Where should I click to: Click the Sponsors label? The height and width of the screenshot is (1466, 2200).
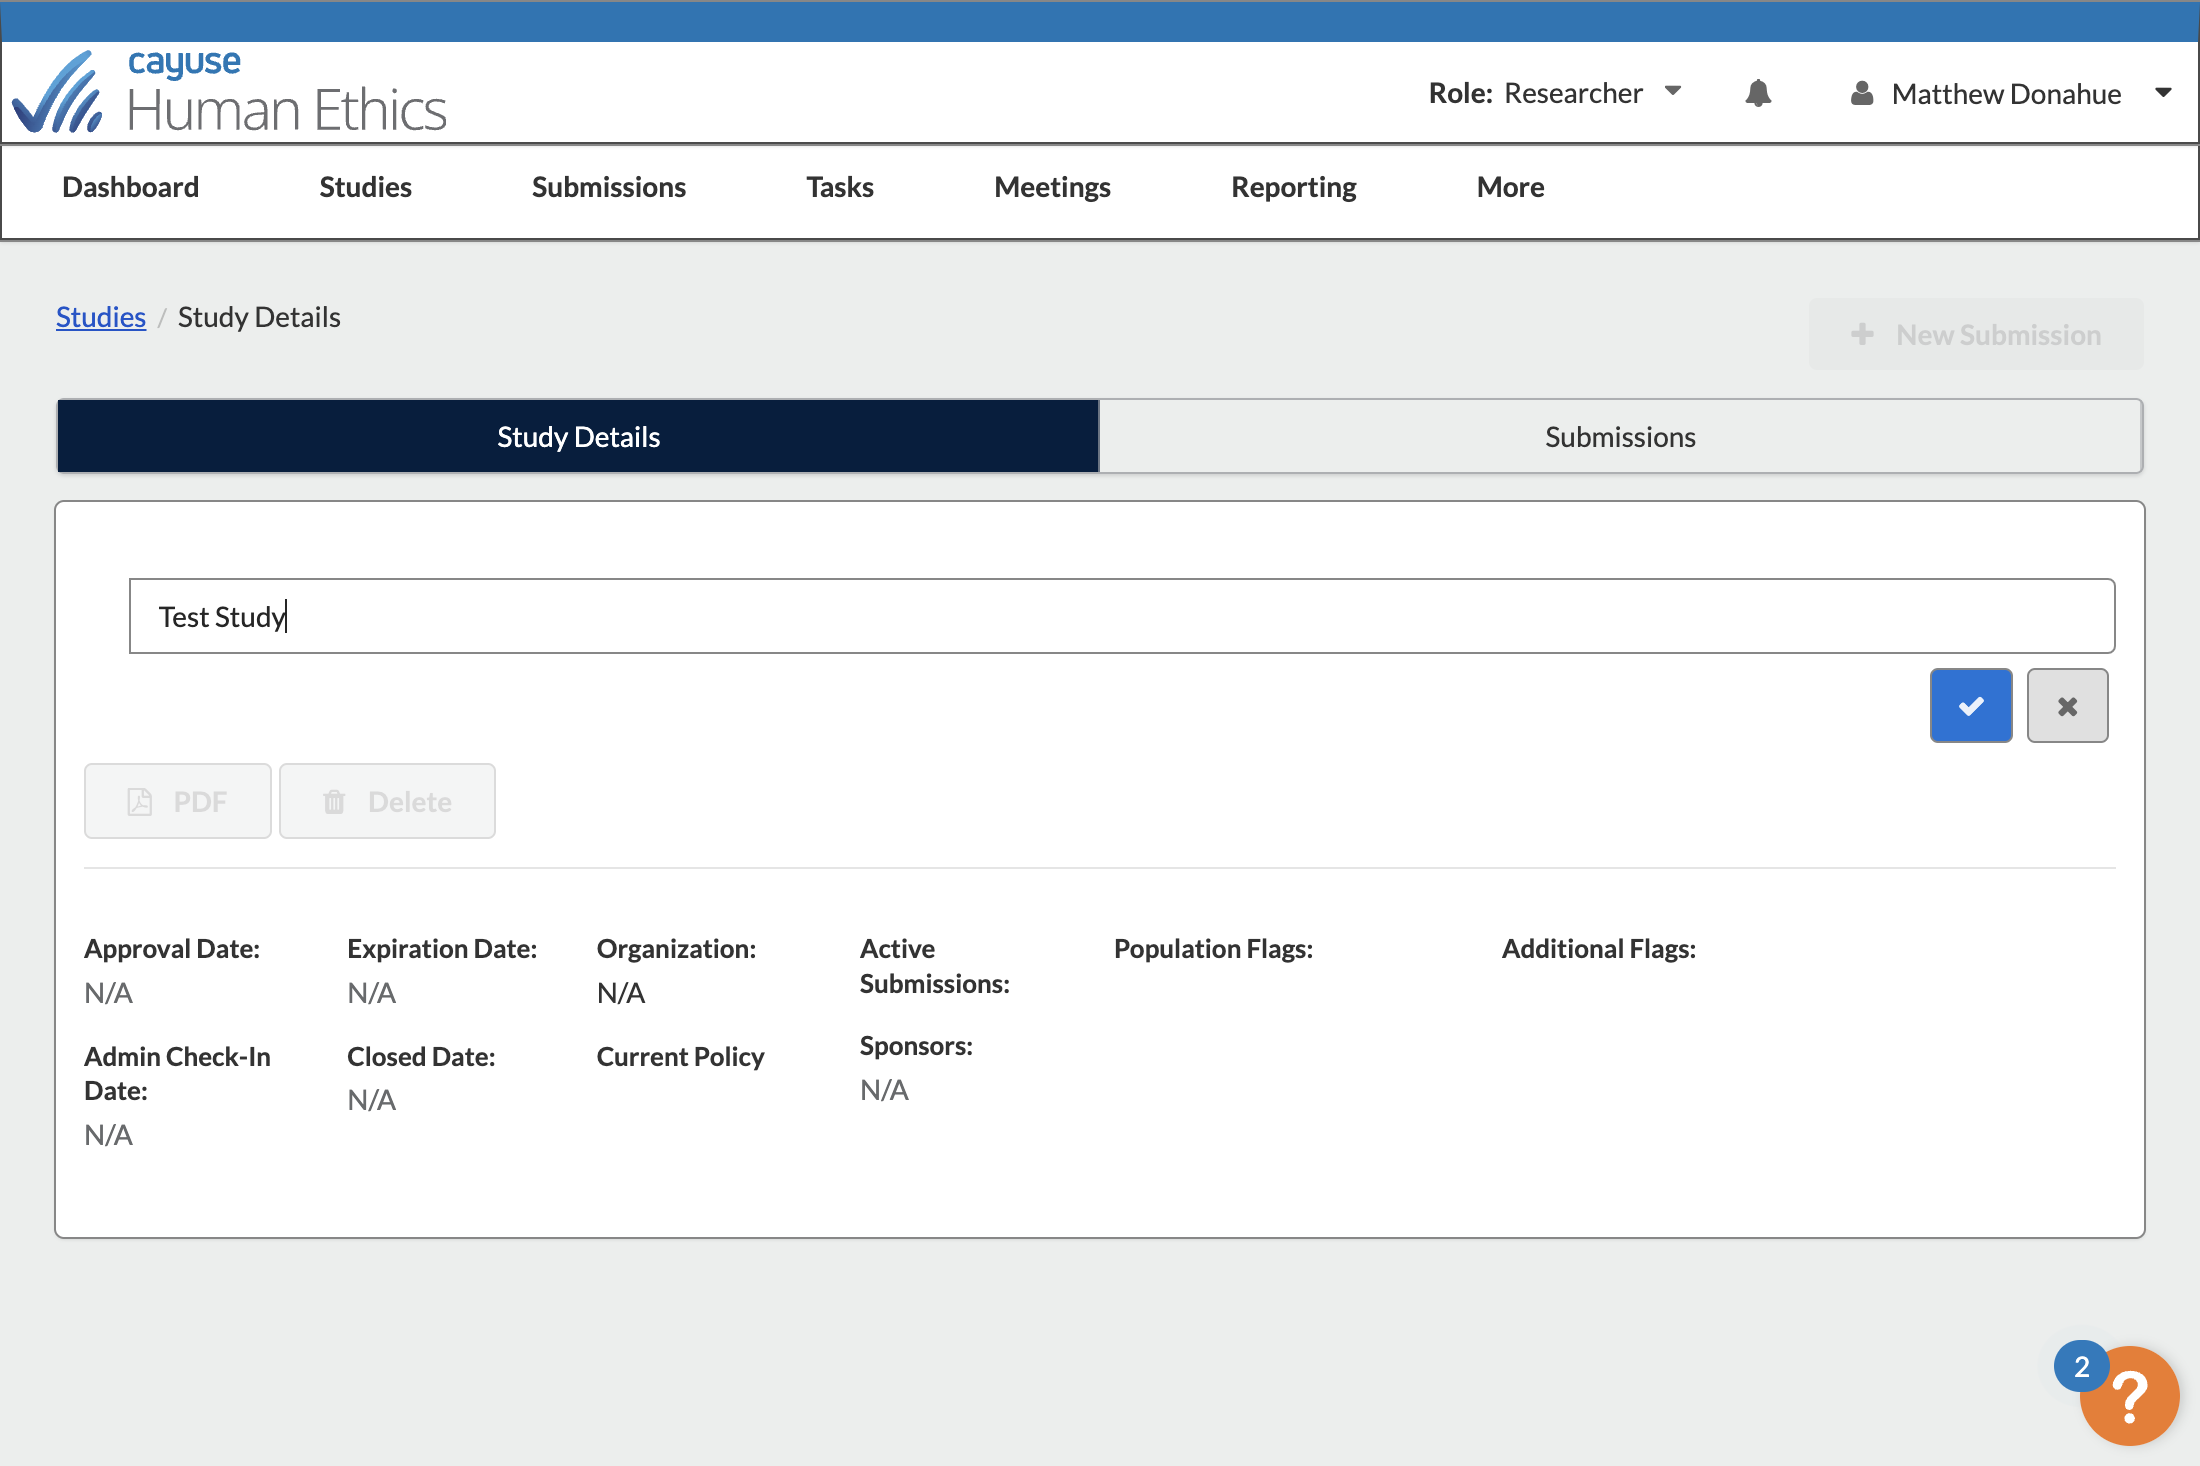tap(916, 1045)
